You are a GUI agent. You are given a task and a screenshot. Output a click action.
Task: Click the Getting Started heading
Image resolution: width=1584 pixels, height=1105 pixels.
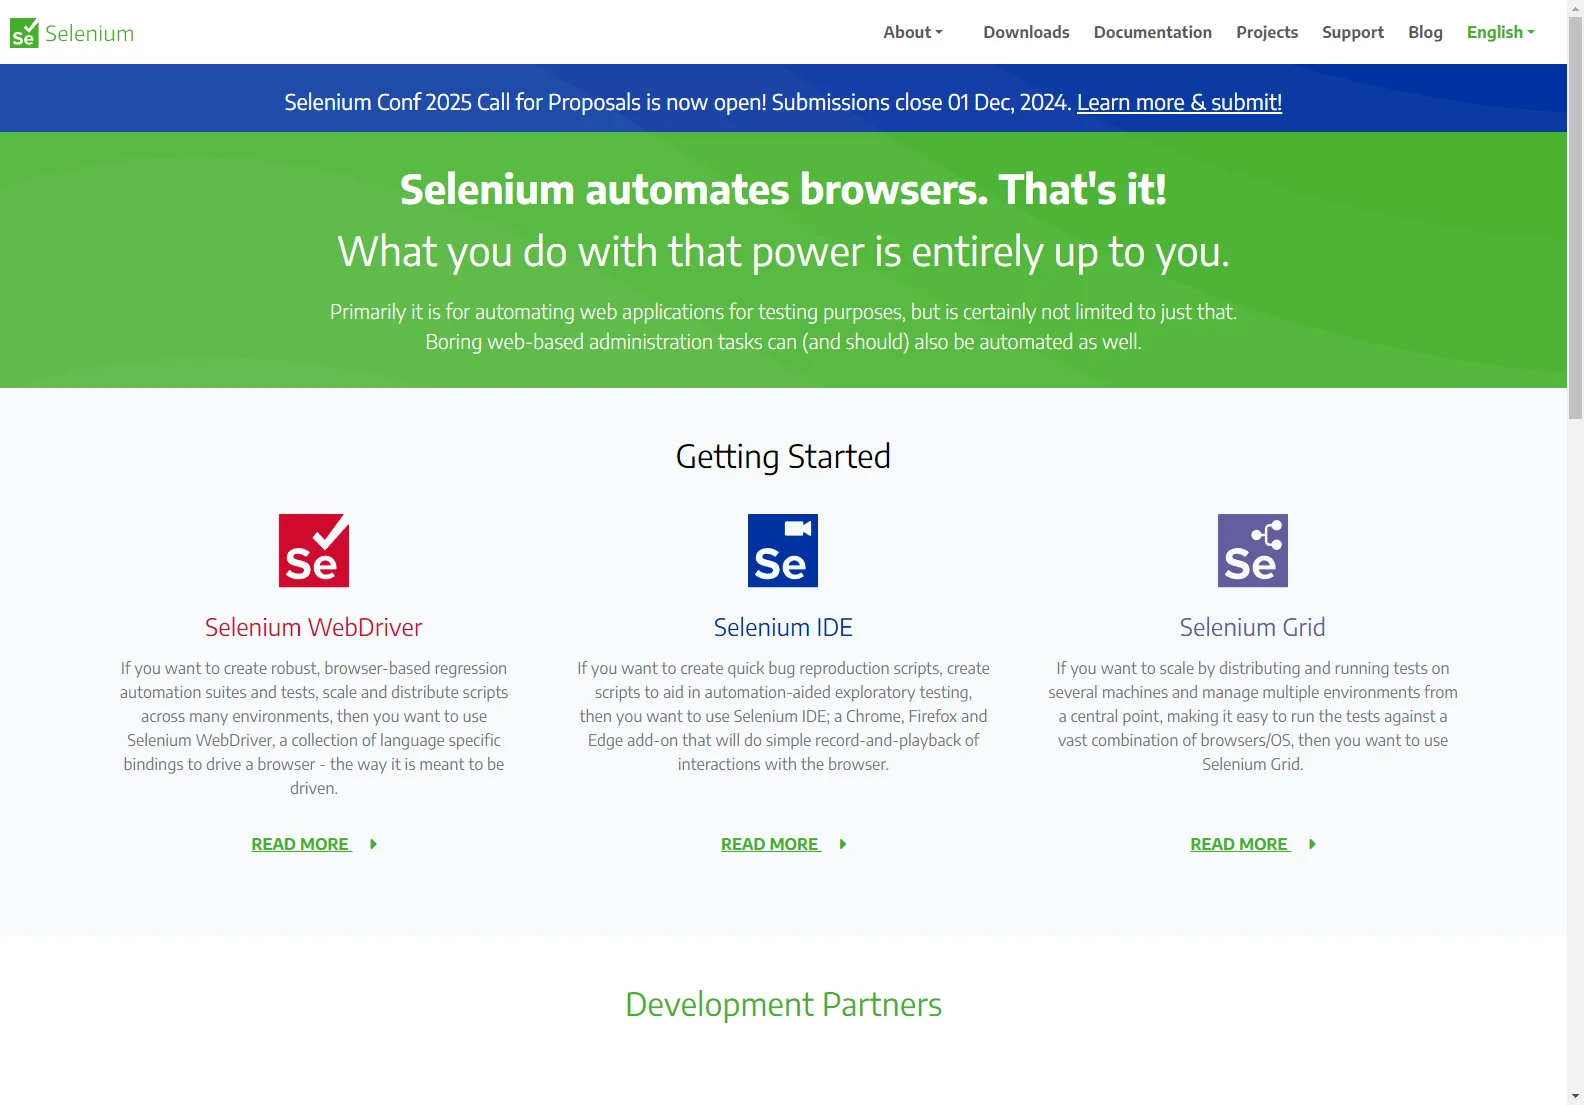point(783,456)
